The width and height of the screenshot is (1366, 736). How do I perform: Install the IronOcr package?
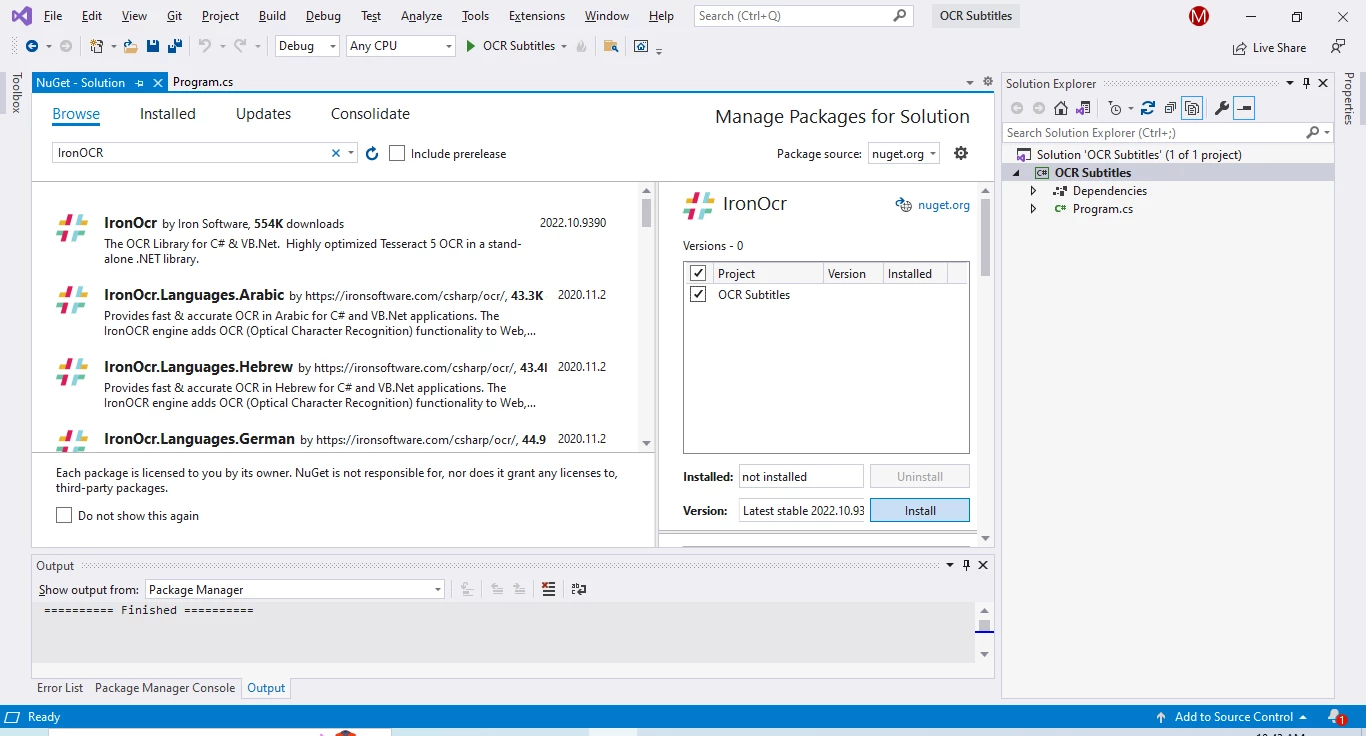[x=919, y=510]
